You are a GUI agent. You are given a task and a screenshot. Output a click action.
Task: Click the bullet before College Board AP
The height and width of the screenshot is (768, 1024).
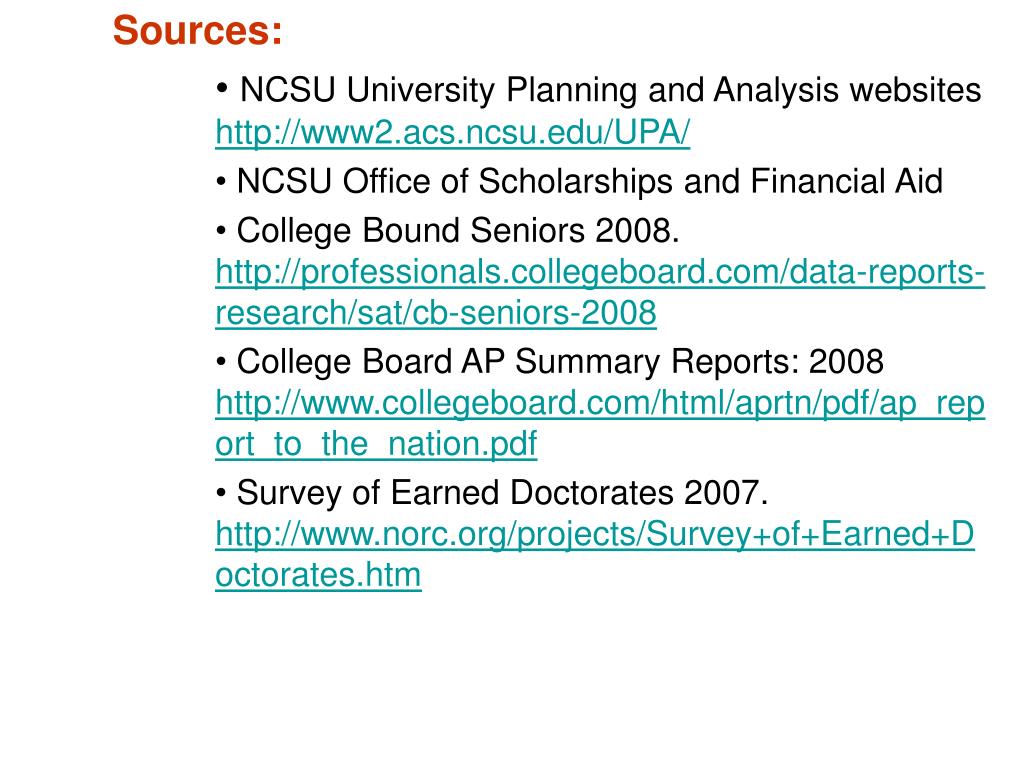[x=221, y=361]
